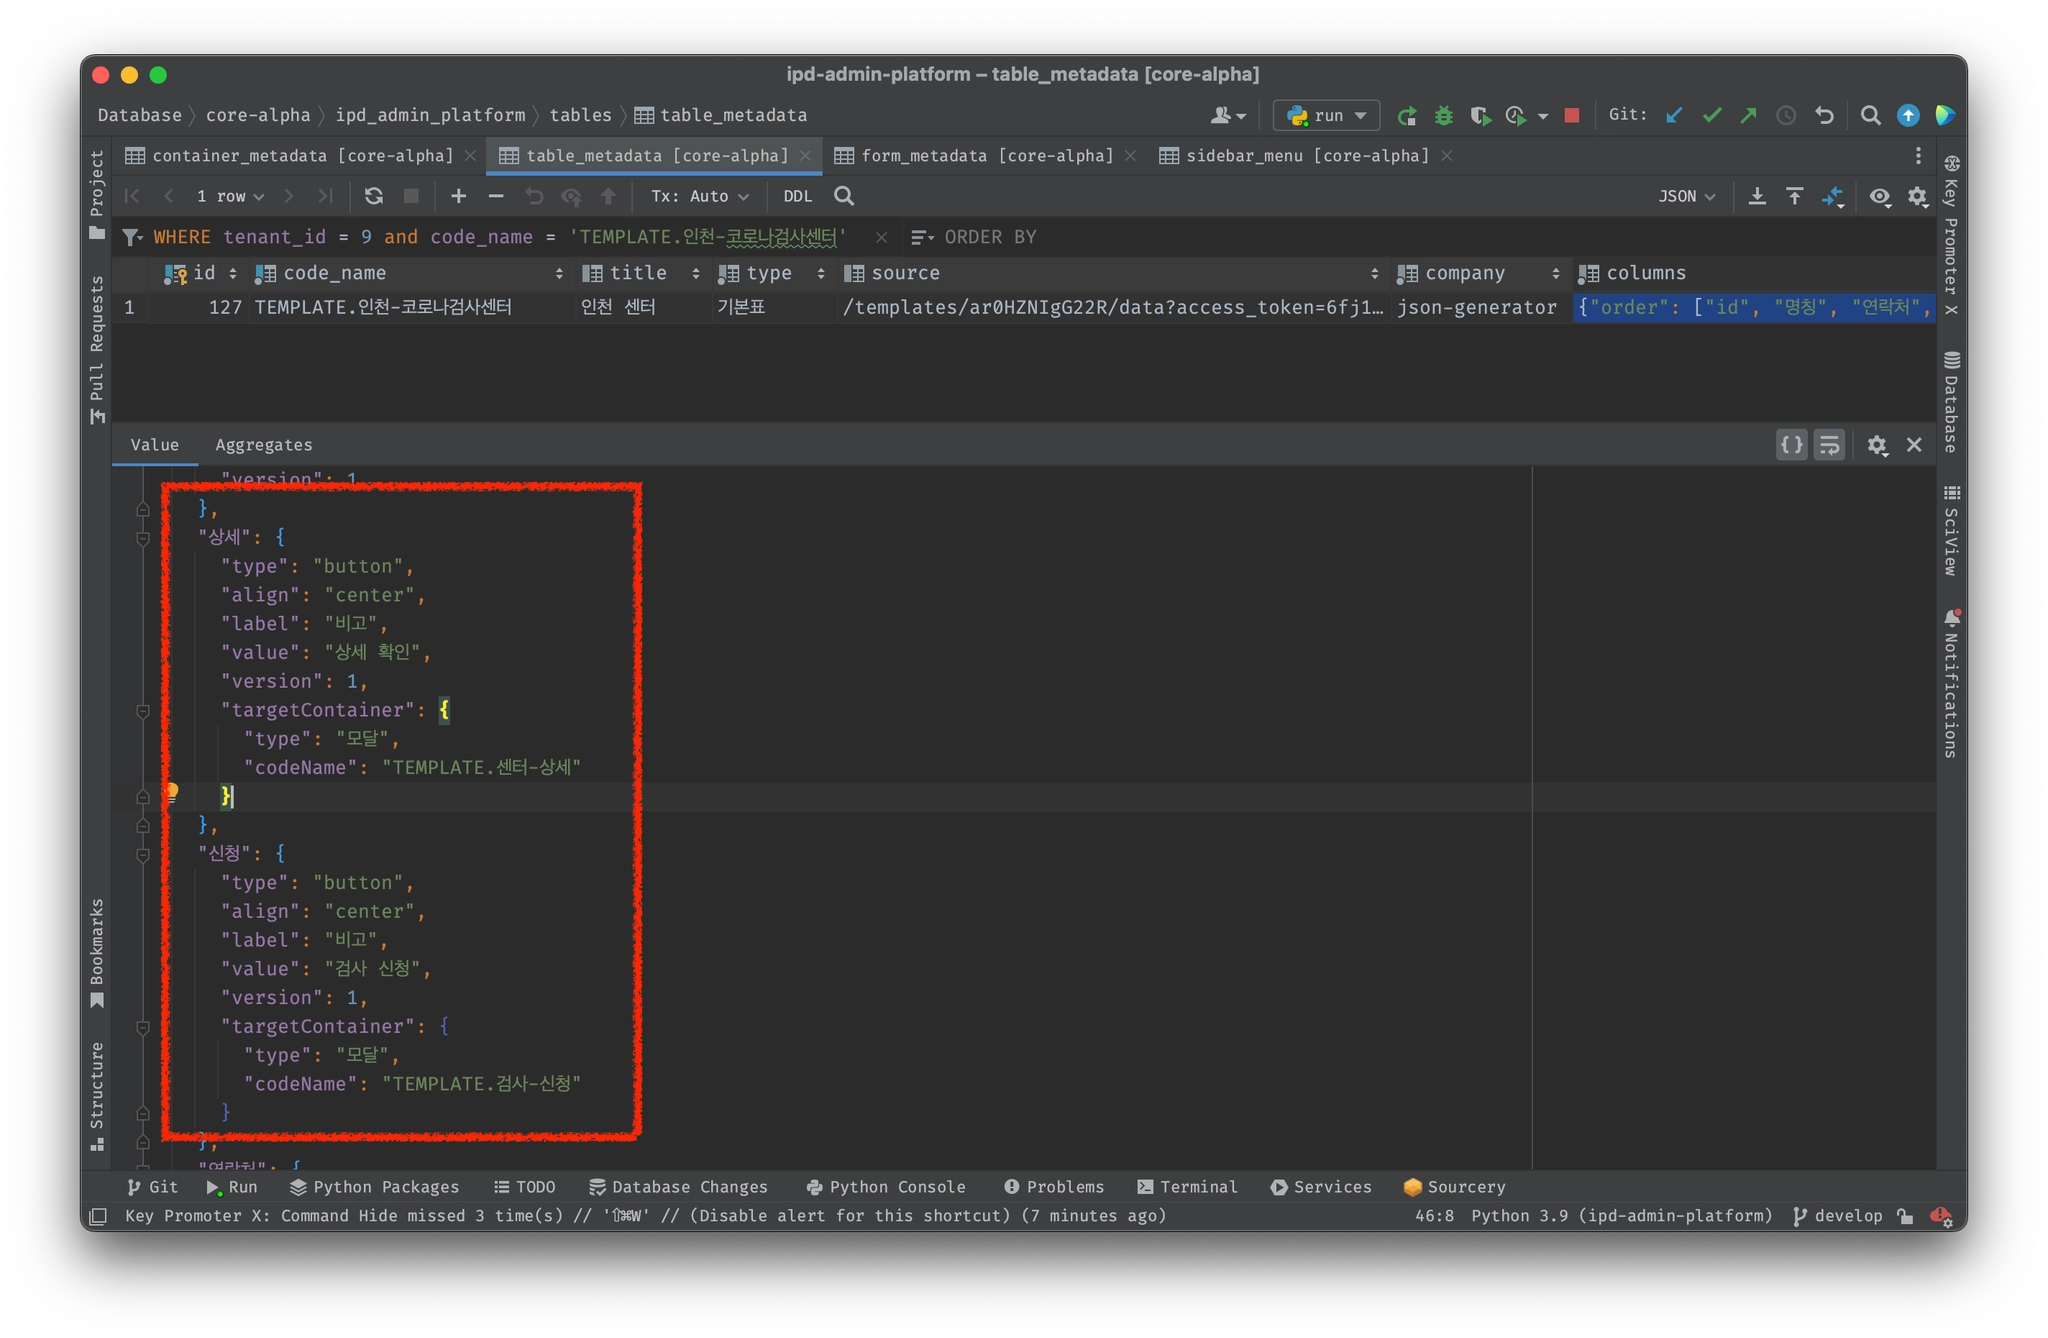
Task: Click the export data download icon
Action: pos(1756,196)
